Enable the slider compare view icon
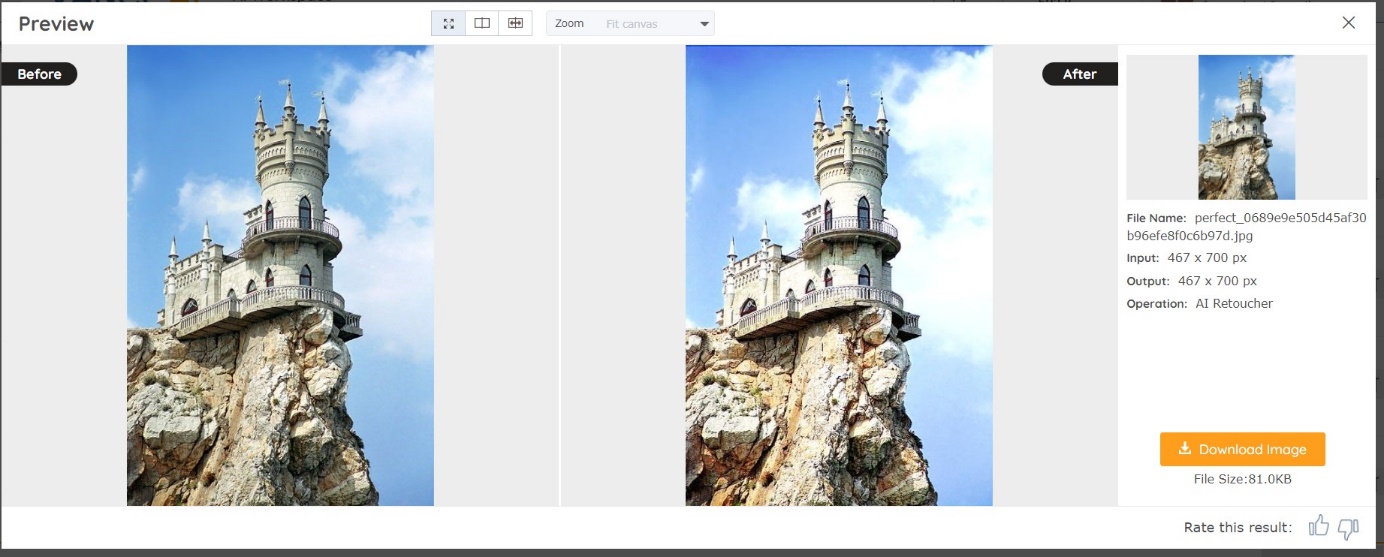 515,23
